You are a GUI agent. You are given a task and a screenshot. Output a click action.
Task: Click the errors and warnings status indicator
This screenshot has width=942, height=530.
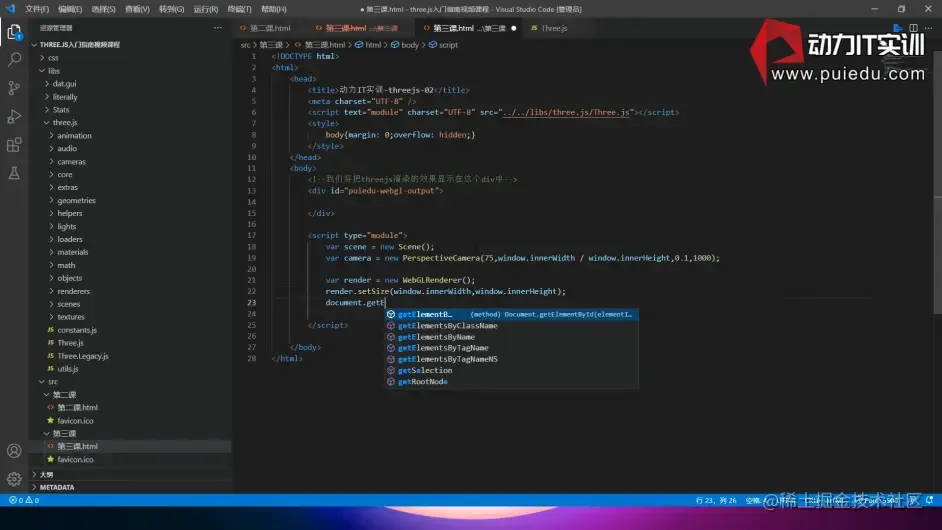click(24, 500)
